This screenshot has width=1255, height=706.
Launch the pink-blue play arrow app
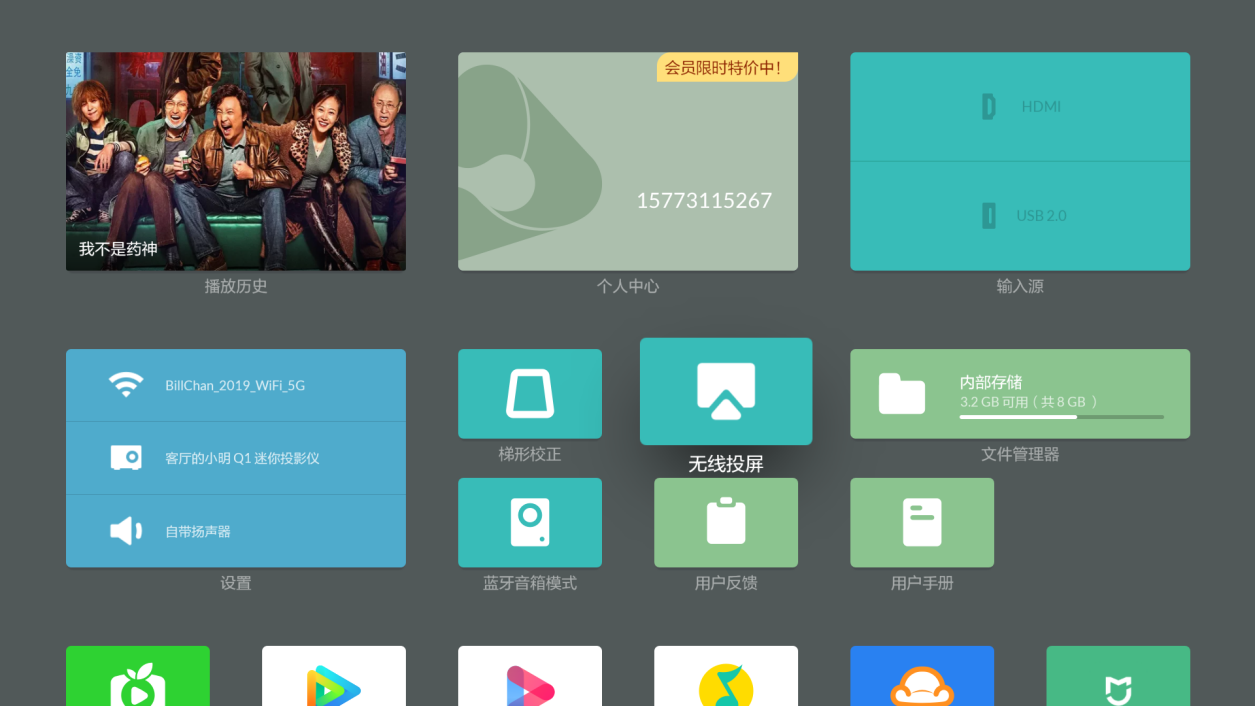coord(530,676)
